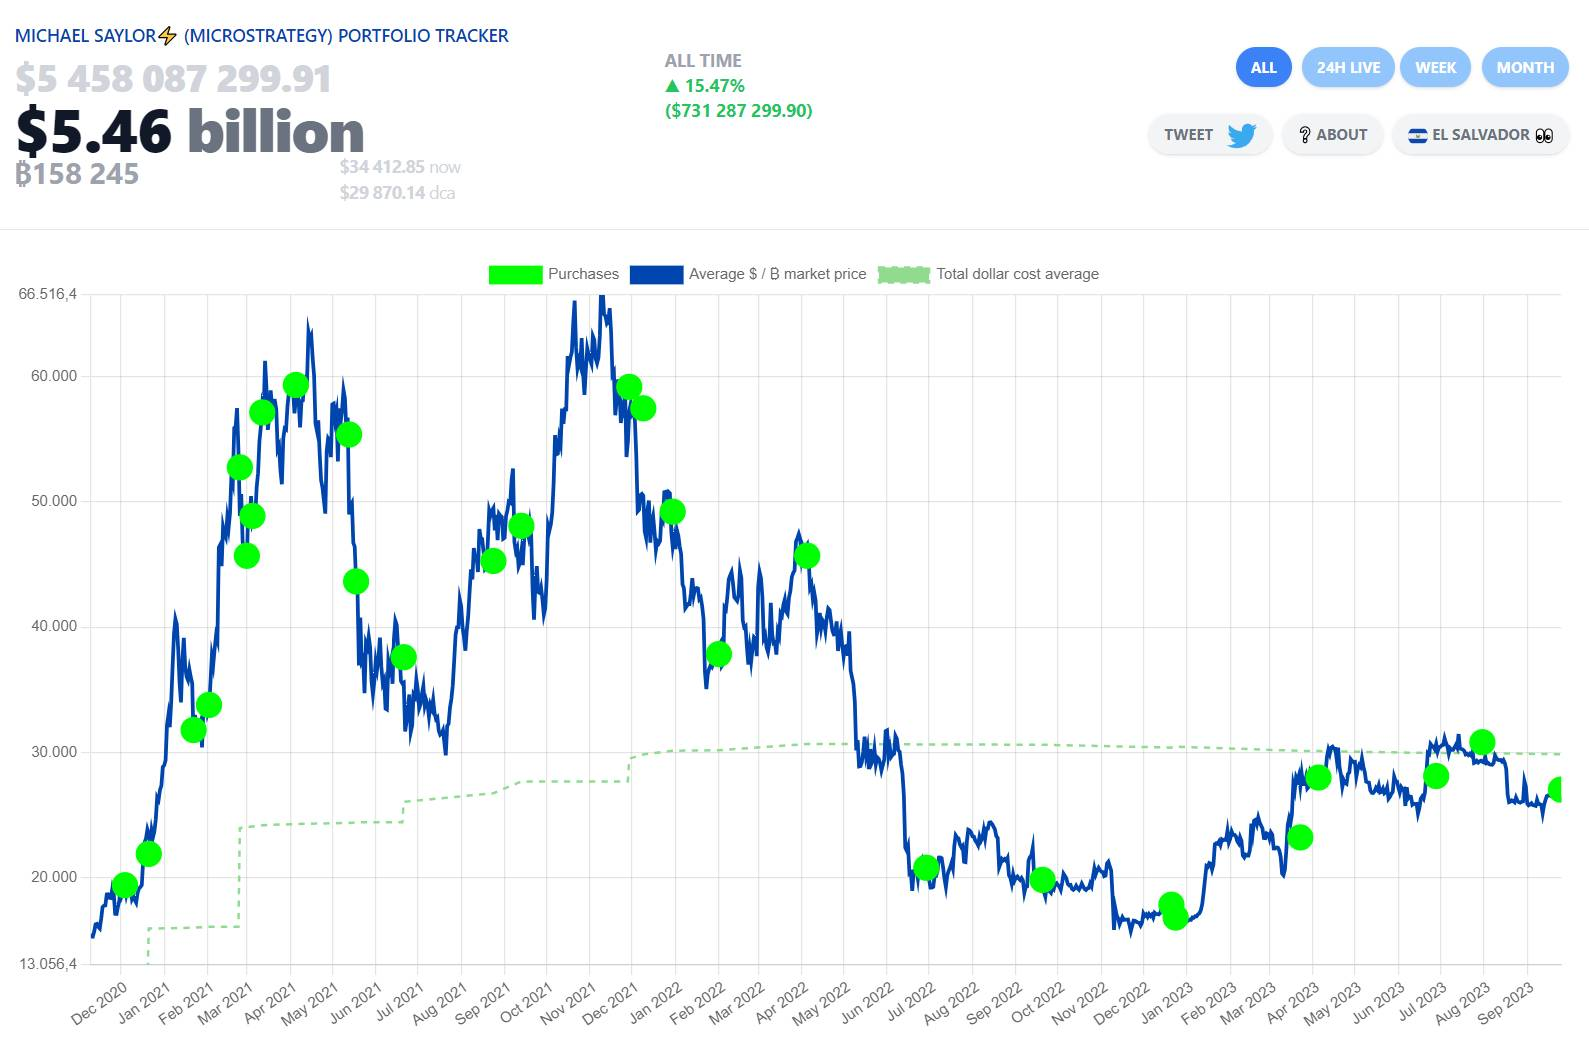Toggle the Total dollar cost average series
1589x1057 pixels.
click(x=988, y=274)
